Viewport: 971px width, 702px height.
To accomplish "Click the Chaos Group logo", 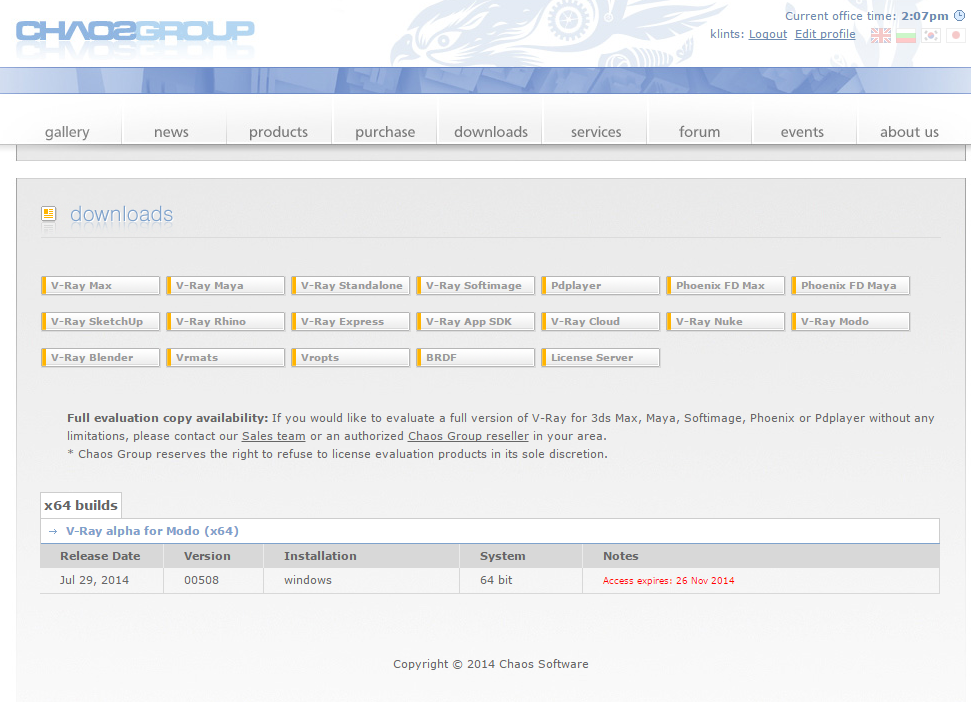I will 135,31.
